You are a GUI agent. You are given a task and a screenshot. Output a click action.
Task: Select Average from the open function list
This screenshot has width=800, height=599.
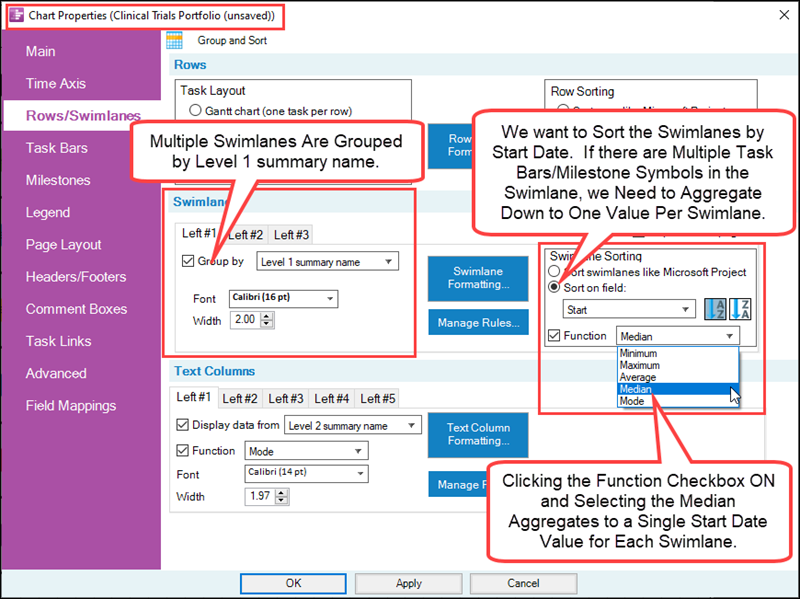pyautogui.click(x=637, y=376)
